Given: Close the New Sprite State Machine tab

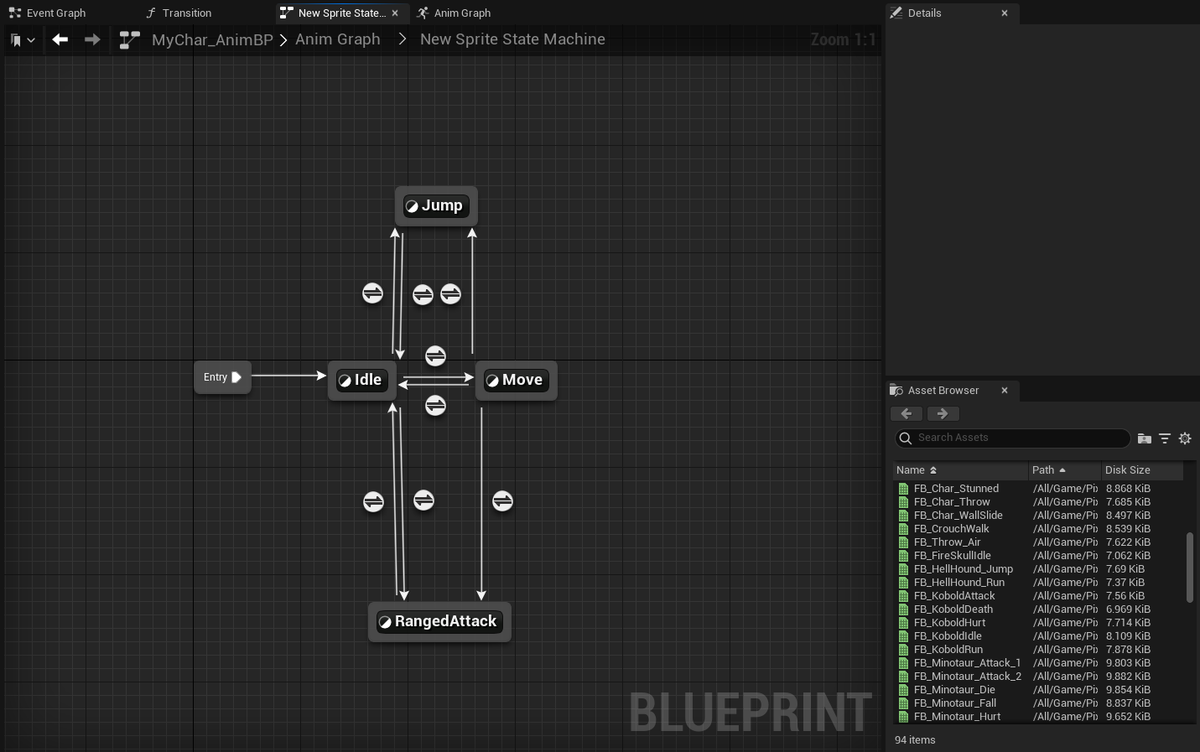Looking at the screenshot, I should 396,13.
